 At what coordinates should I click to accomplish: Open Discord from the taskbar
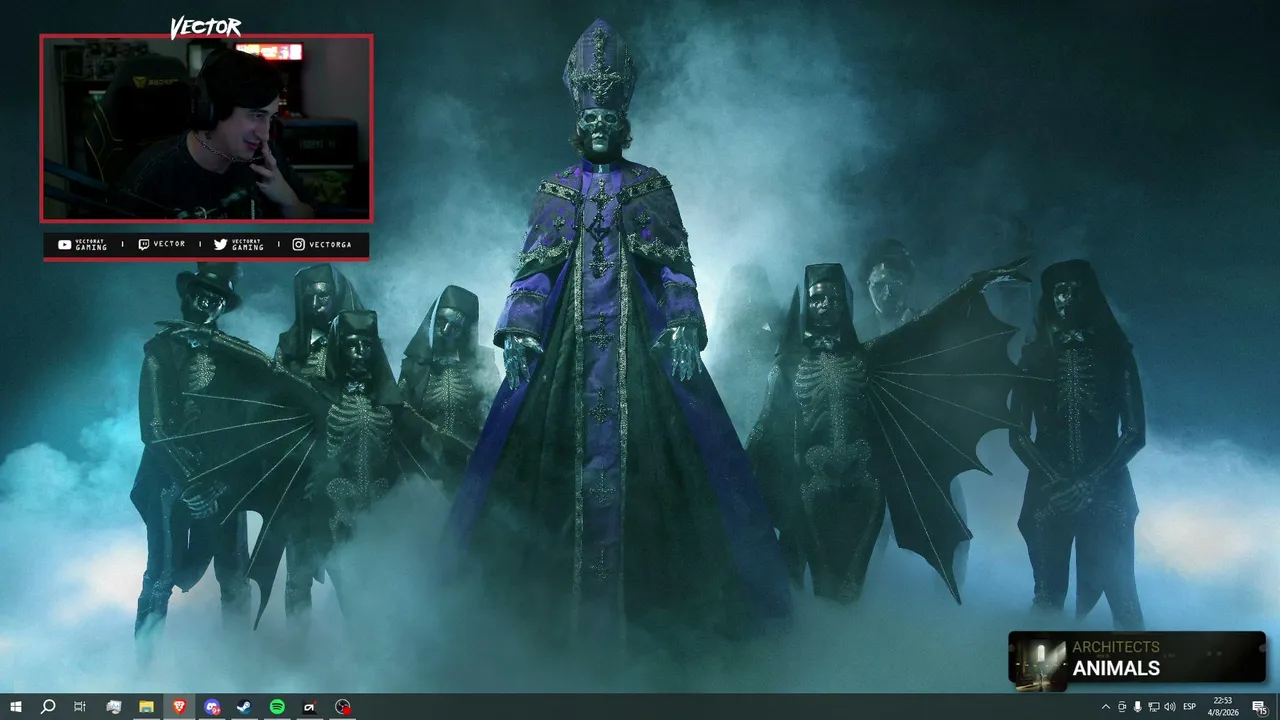click(x=212, y=707)
